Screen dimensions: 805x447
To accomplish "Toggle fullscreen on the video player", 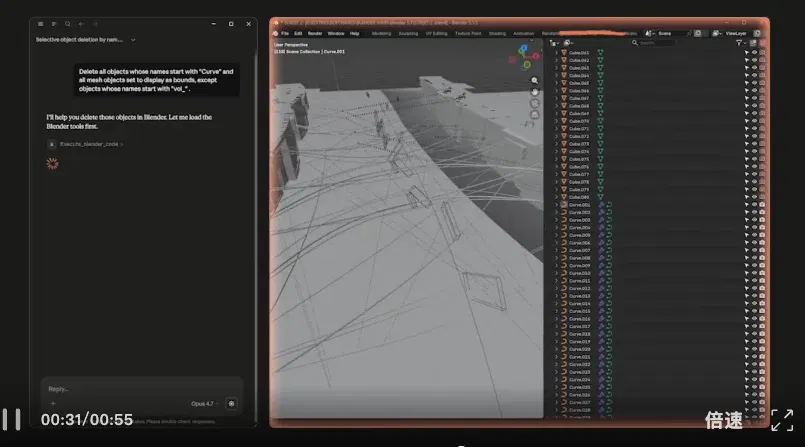I will pyautogui.click(x=782, y=420).
